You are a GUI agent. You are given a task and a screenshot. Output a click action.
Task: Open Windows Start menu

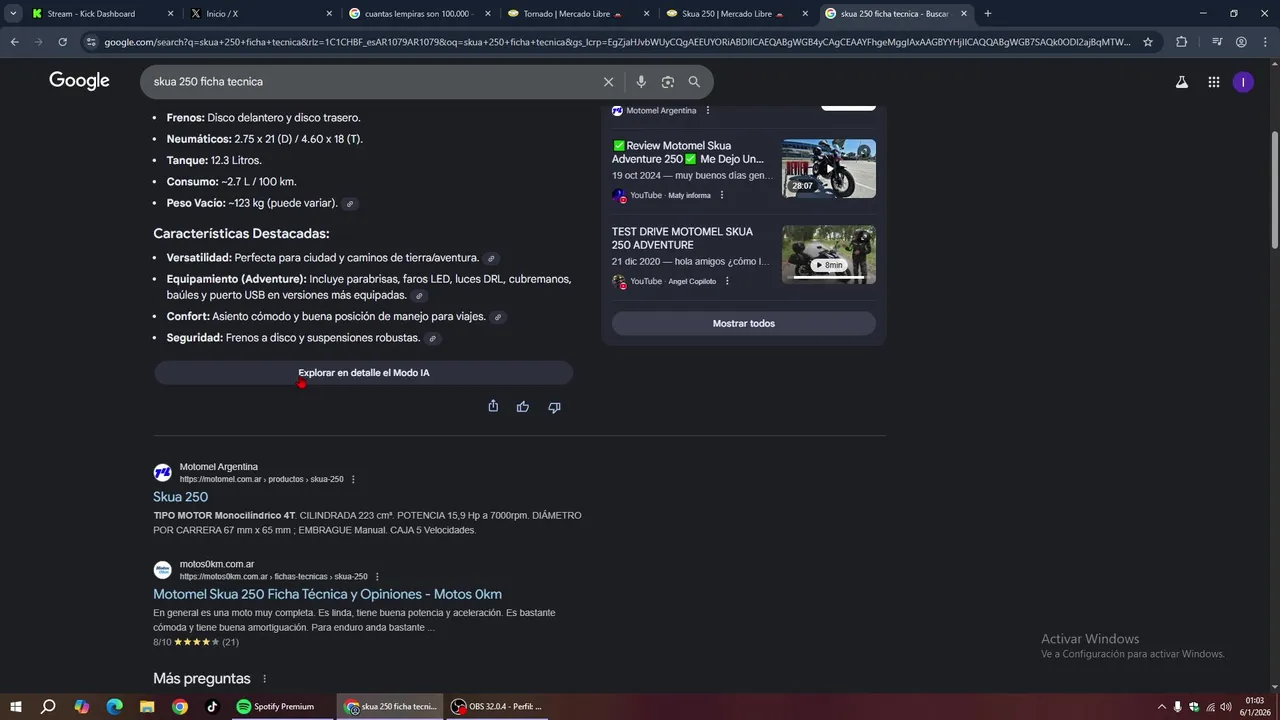tap(15, 707)
